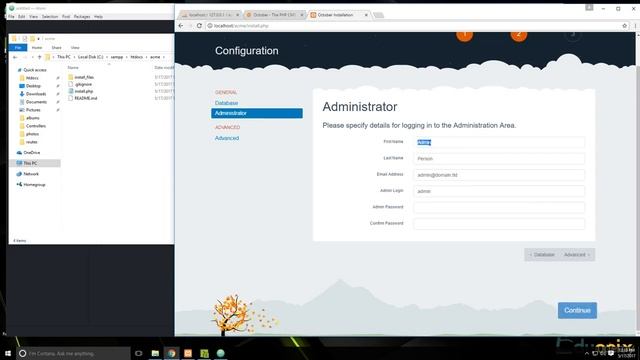640x360 pixels.
Task: Click Local Disk (C:) in breadcrumb path
Action: click(91, 57)
